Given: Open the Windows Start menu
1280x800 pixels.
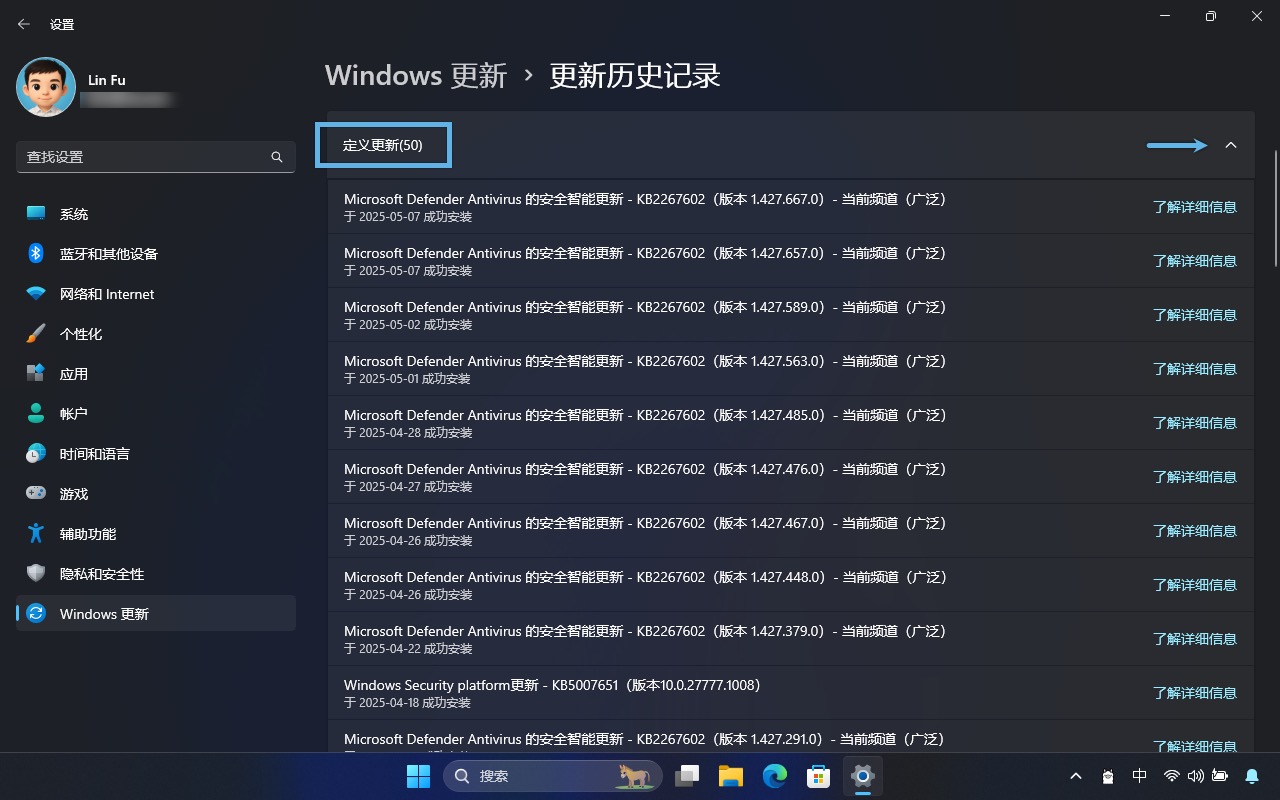Looking at the screenshot, I should pos(418,776).
